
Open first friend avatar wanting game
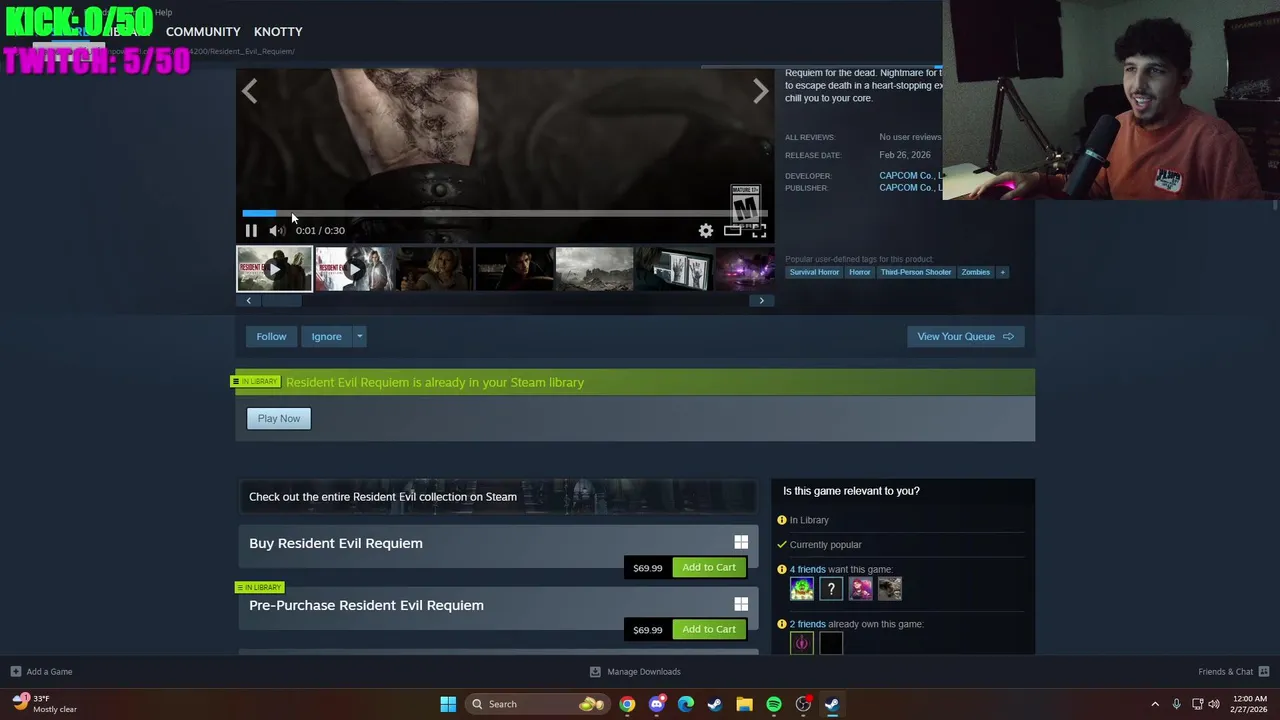[x=802, y=589]
